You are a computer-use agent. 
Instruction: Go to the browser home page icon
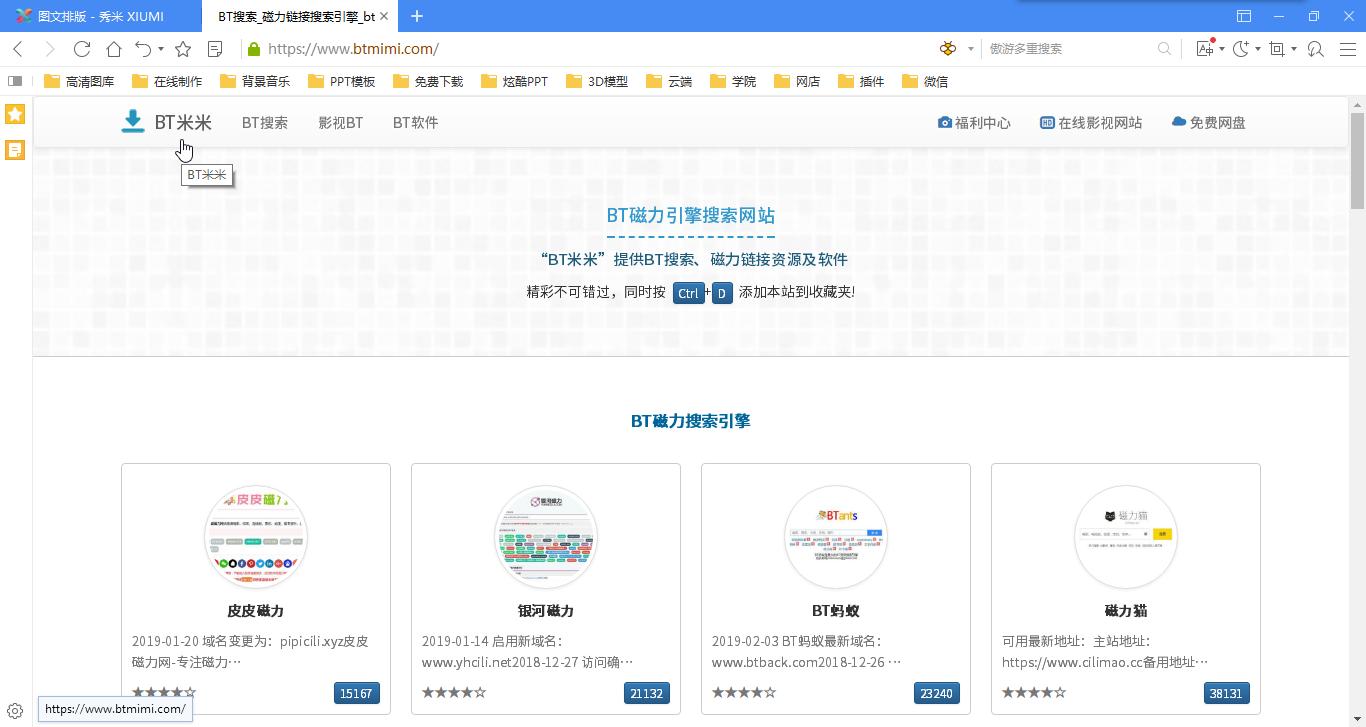click(113, 49)
